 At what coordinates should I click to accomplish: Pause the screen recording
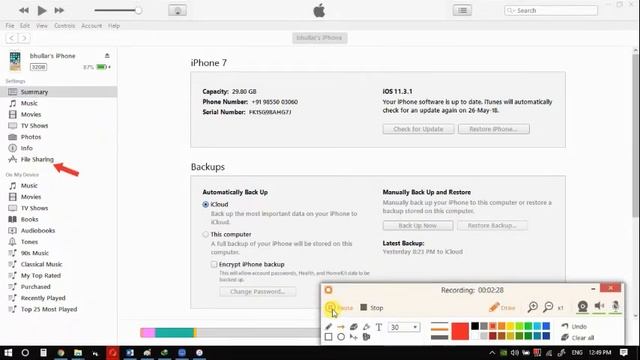click(x=340, y=308)
